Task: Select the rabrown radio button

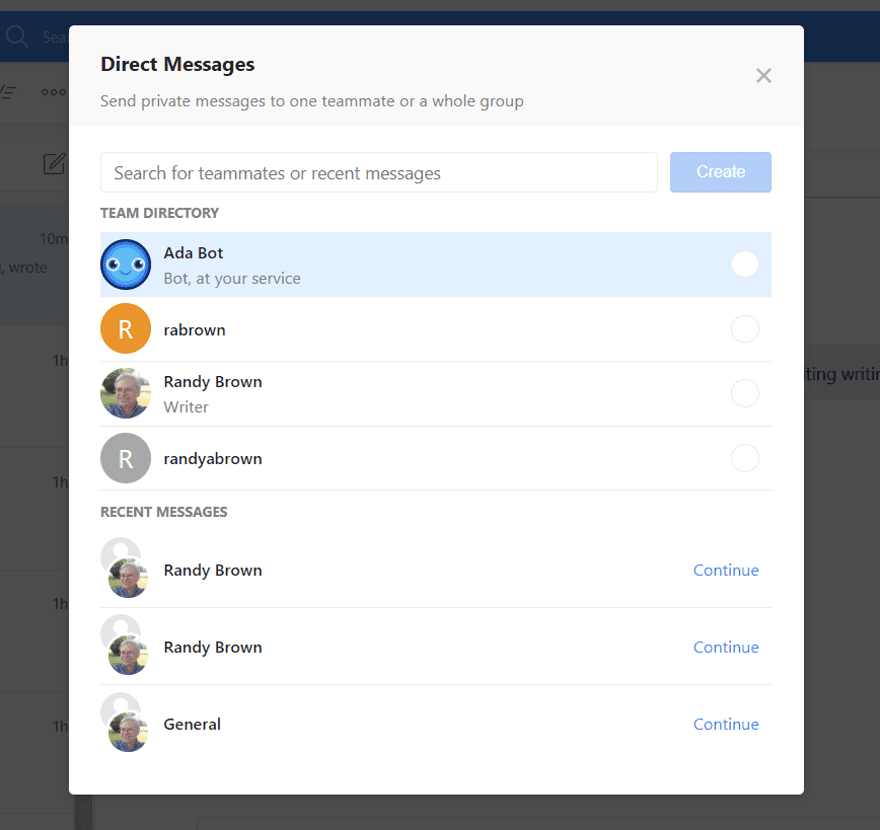Action: click(745, 329)
